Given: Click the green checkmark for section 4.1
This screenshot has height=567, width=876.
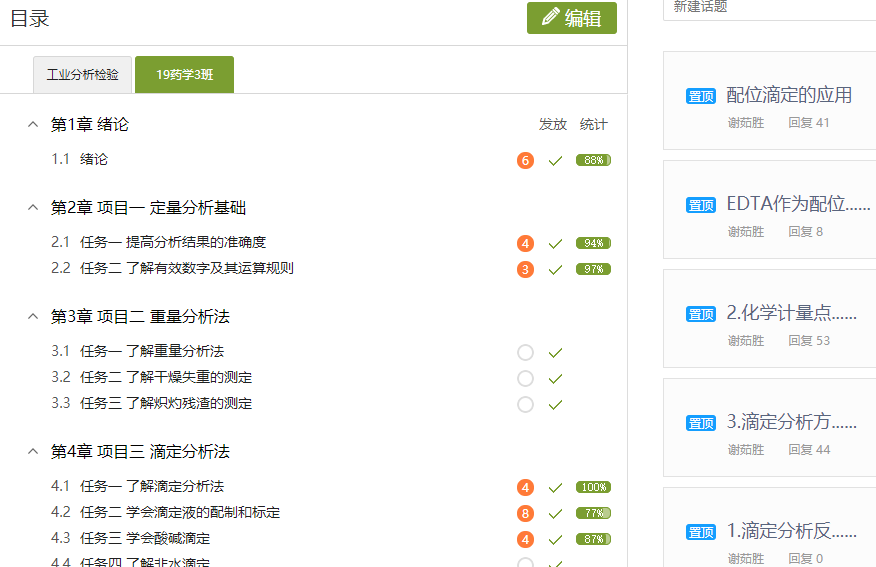Looking at the screenshot, I should tap(555, 488).
